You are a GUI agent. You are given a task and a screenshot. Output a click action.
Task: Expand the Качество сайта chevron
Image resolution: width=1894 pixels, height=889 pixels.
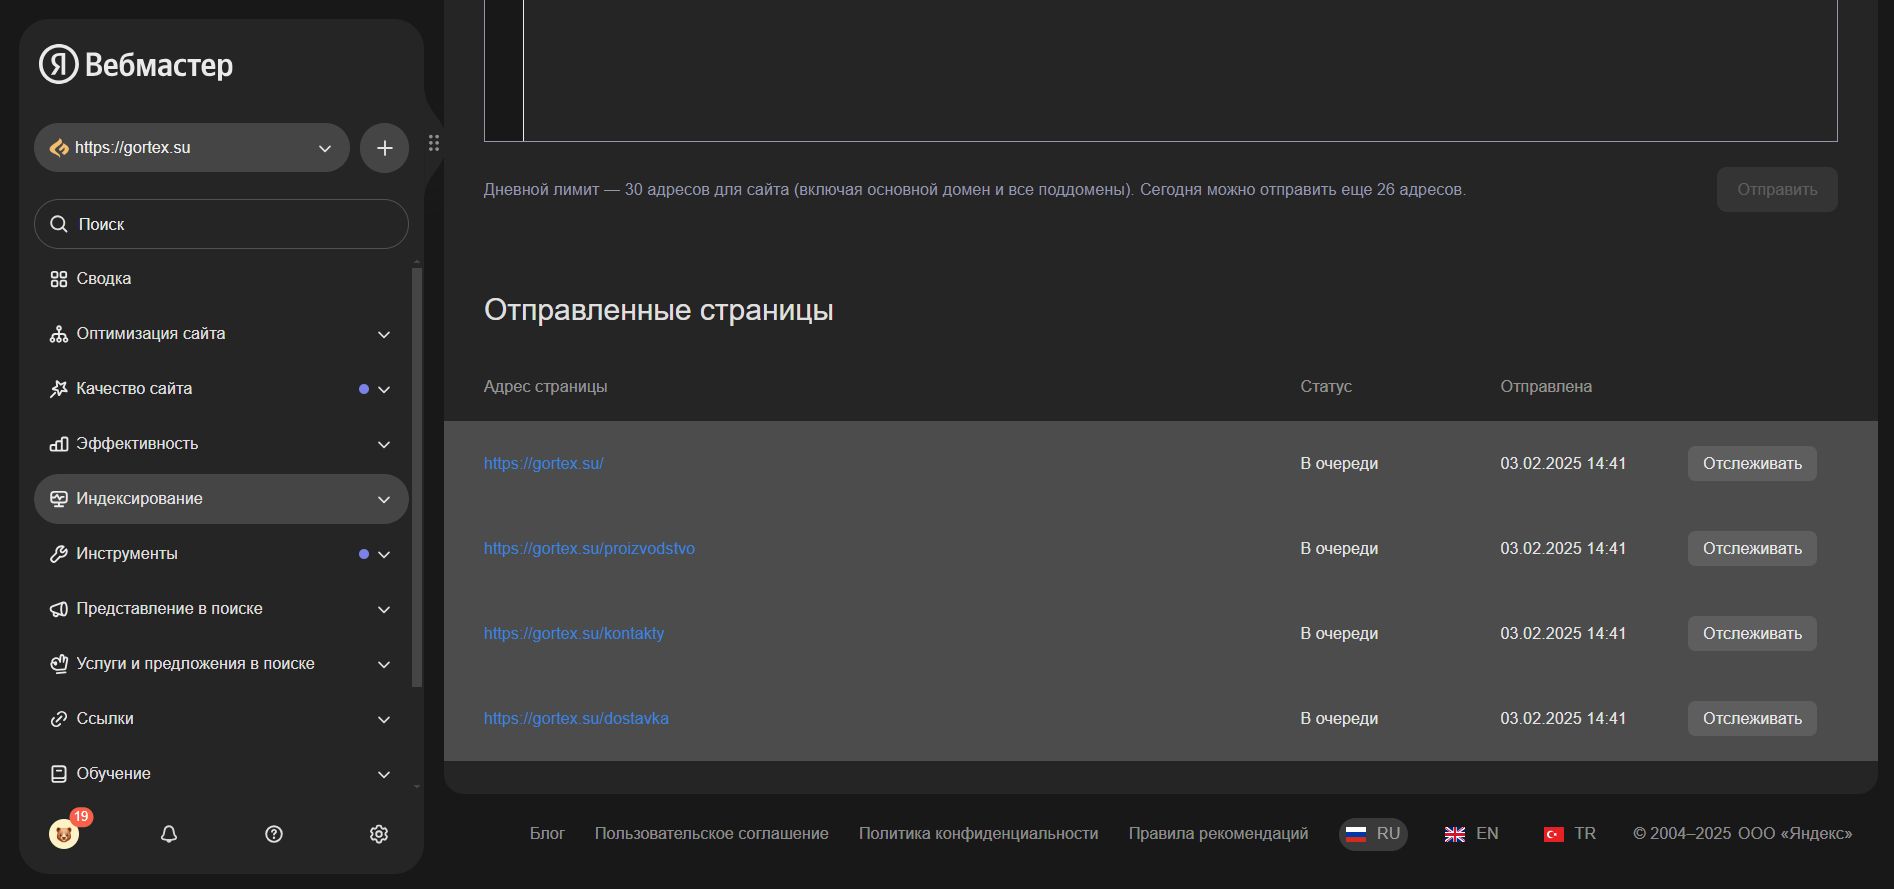384,389
